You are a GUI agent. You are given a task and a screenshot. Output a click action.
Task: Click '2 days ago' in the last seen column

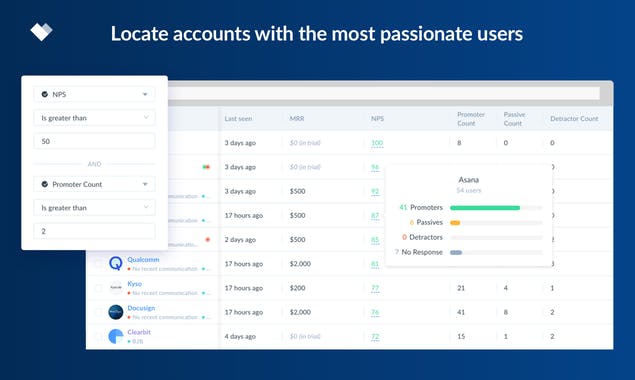tap(240, 239)
